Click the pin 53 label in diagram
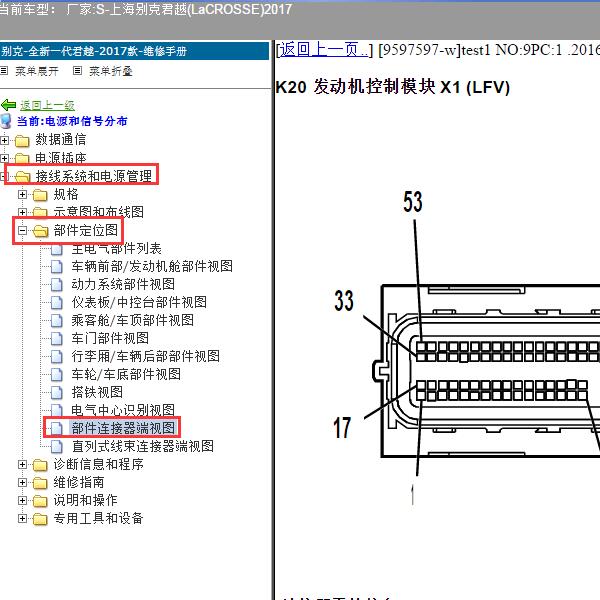The height and width of the screenshot is (600, 600). tap(413, 202)
